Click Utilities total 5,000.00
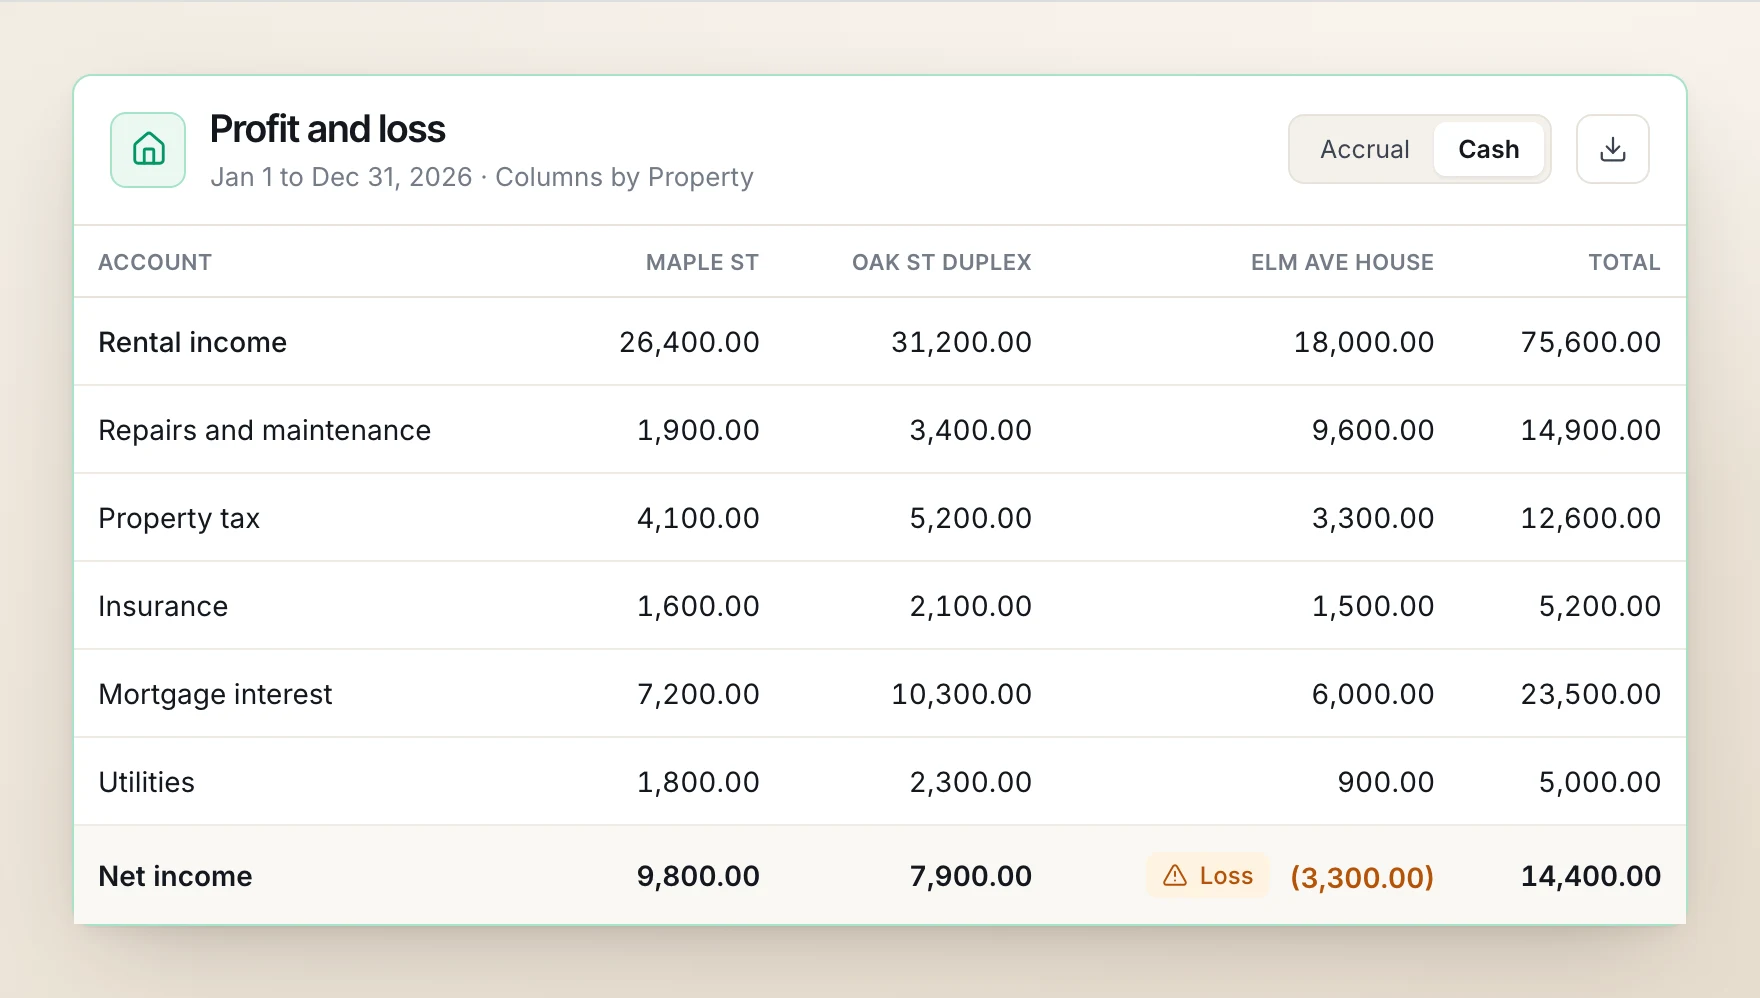The height and width of the screenshot is (998, 1760). [x=1599, y=782]
